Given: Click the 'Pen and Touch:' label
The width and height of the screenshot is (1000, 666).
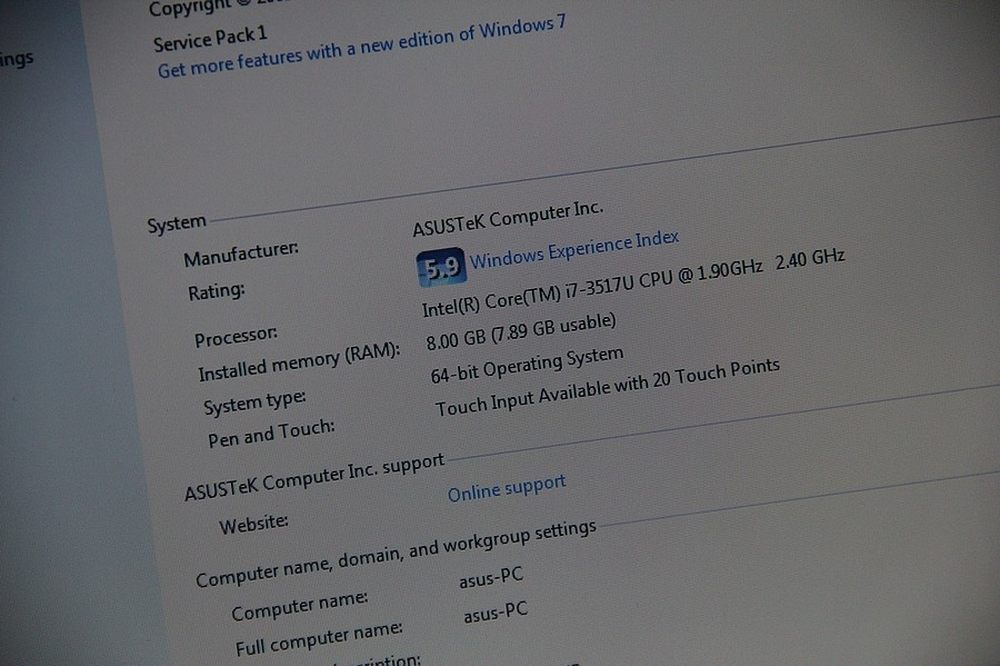Looking at the screenshot, I should (271, 433).
